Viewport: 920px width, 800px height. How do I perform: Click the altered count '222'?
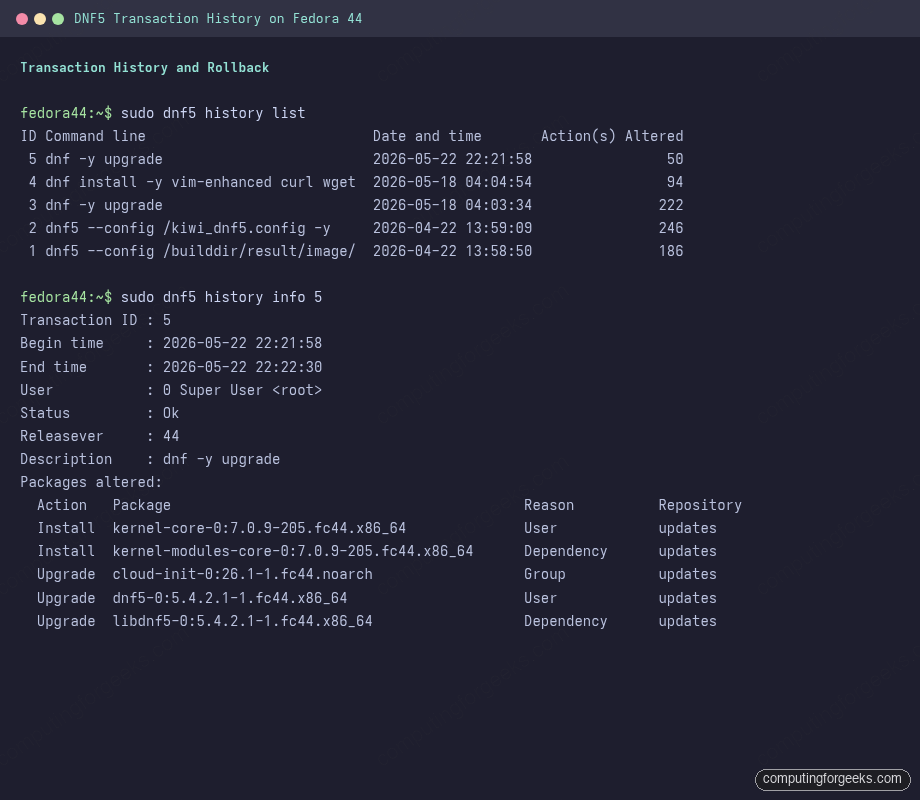(x=671, y=205)
